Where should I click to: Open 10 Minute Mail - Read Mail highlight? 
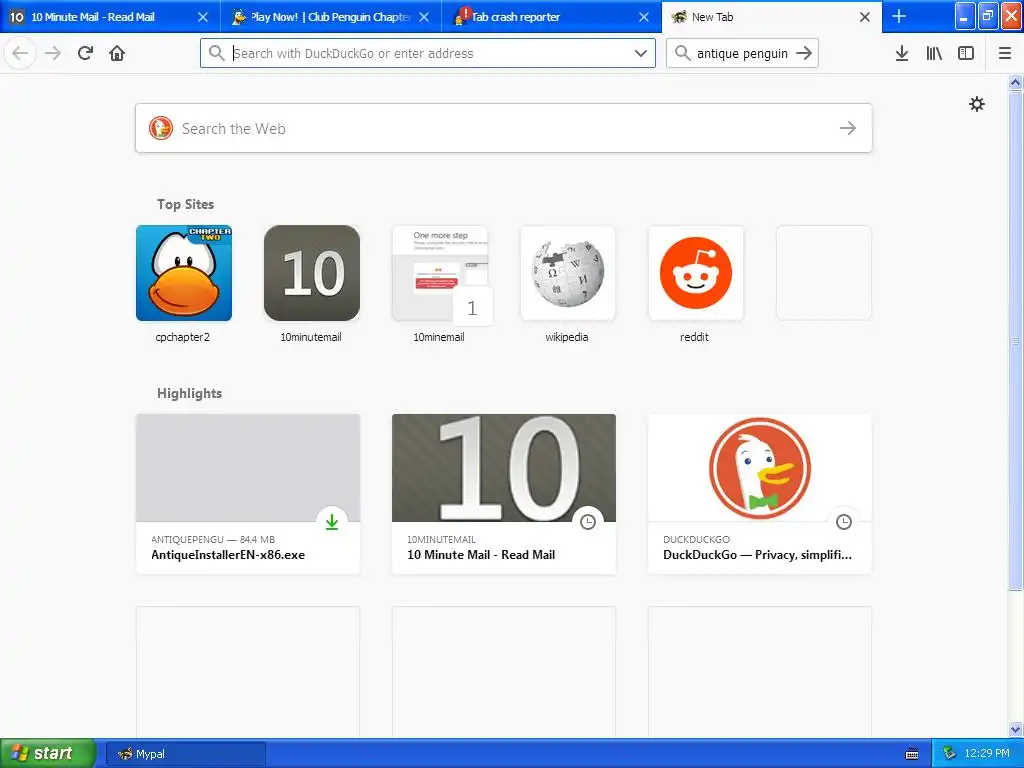coord(504,494)
